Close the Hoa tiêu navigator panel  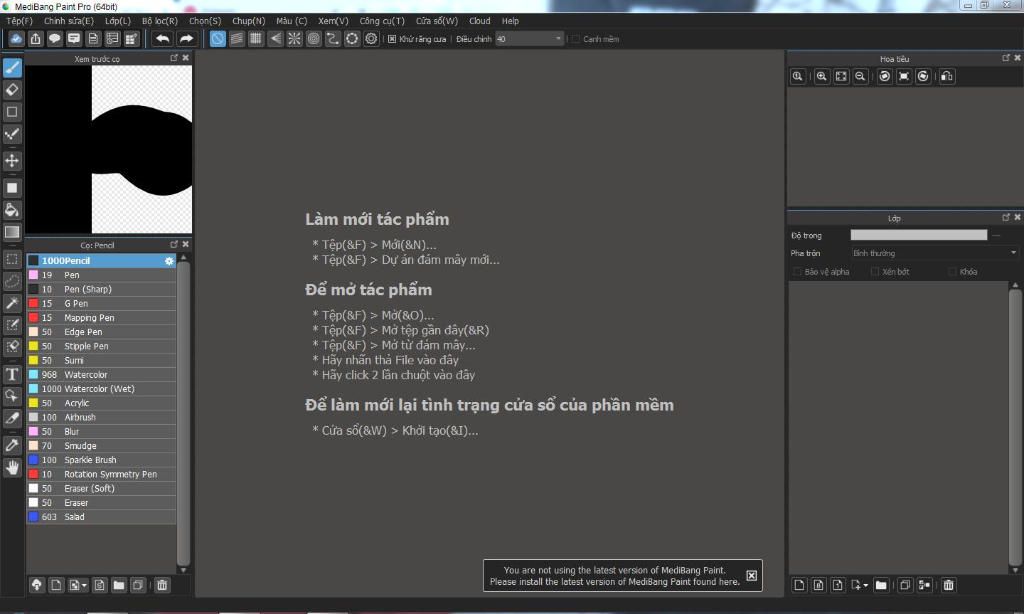(1017, 58)
